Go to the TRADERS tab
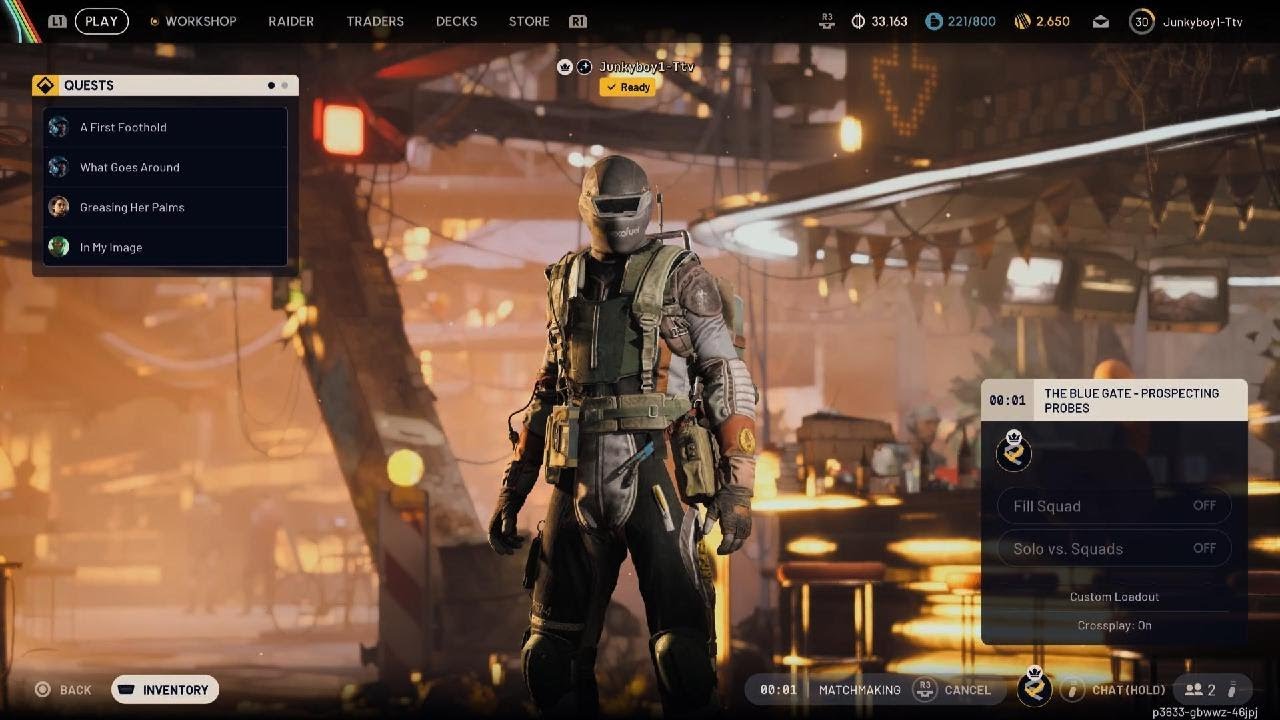This screenshot has width=1280, height=720. pyautogui.click(x=375, y=21)
